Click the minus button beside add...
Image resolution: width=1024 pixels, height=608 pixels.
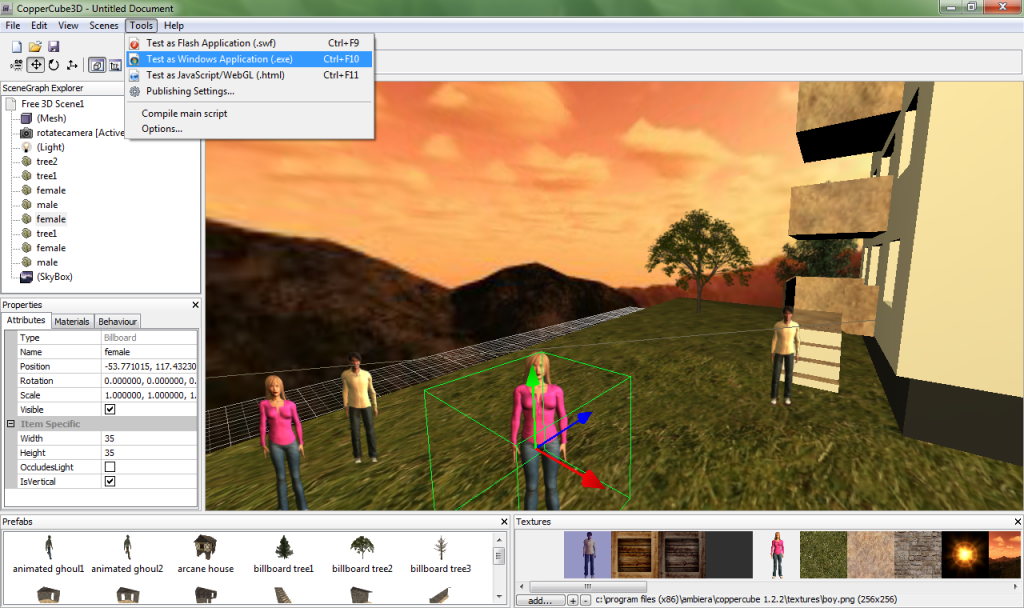click(585, 600)
